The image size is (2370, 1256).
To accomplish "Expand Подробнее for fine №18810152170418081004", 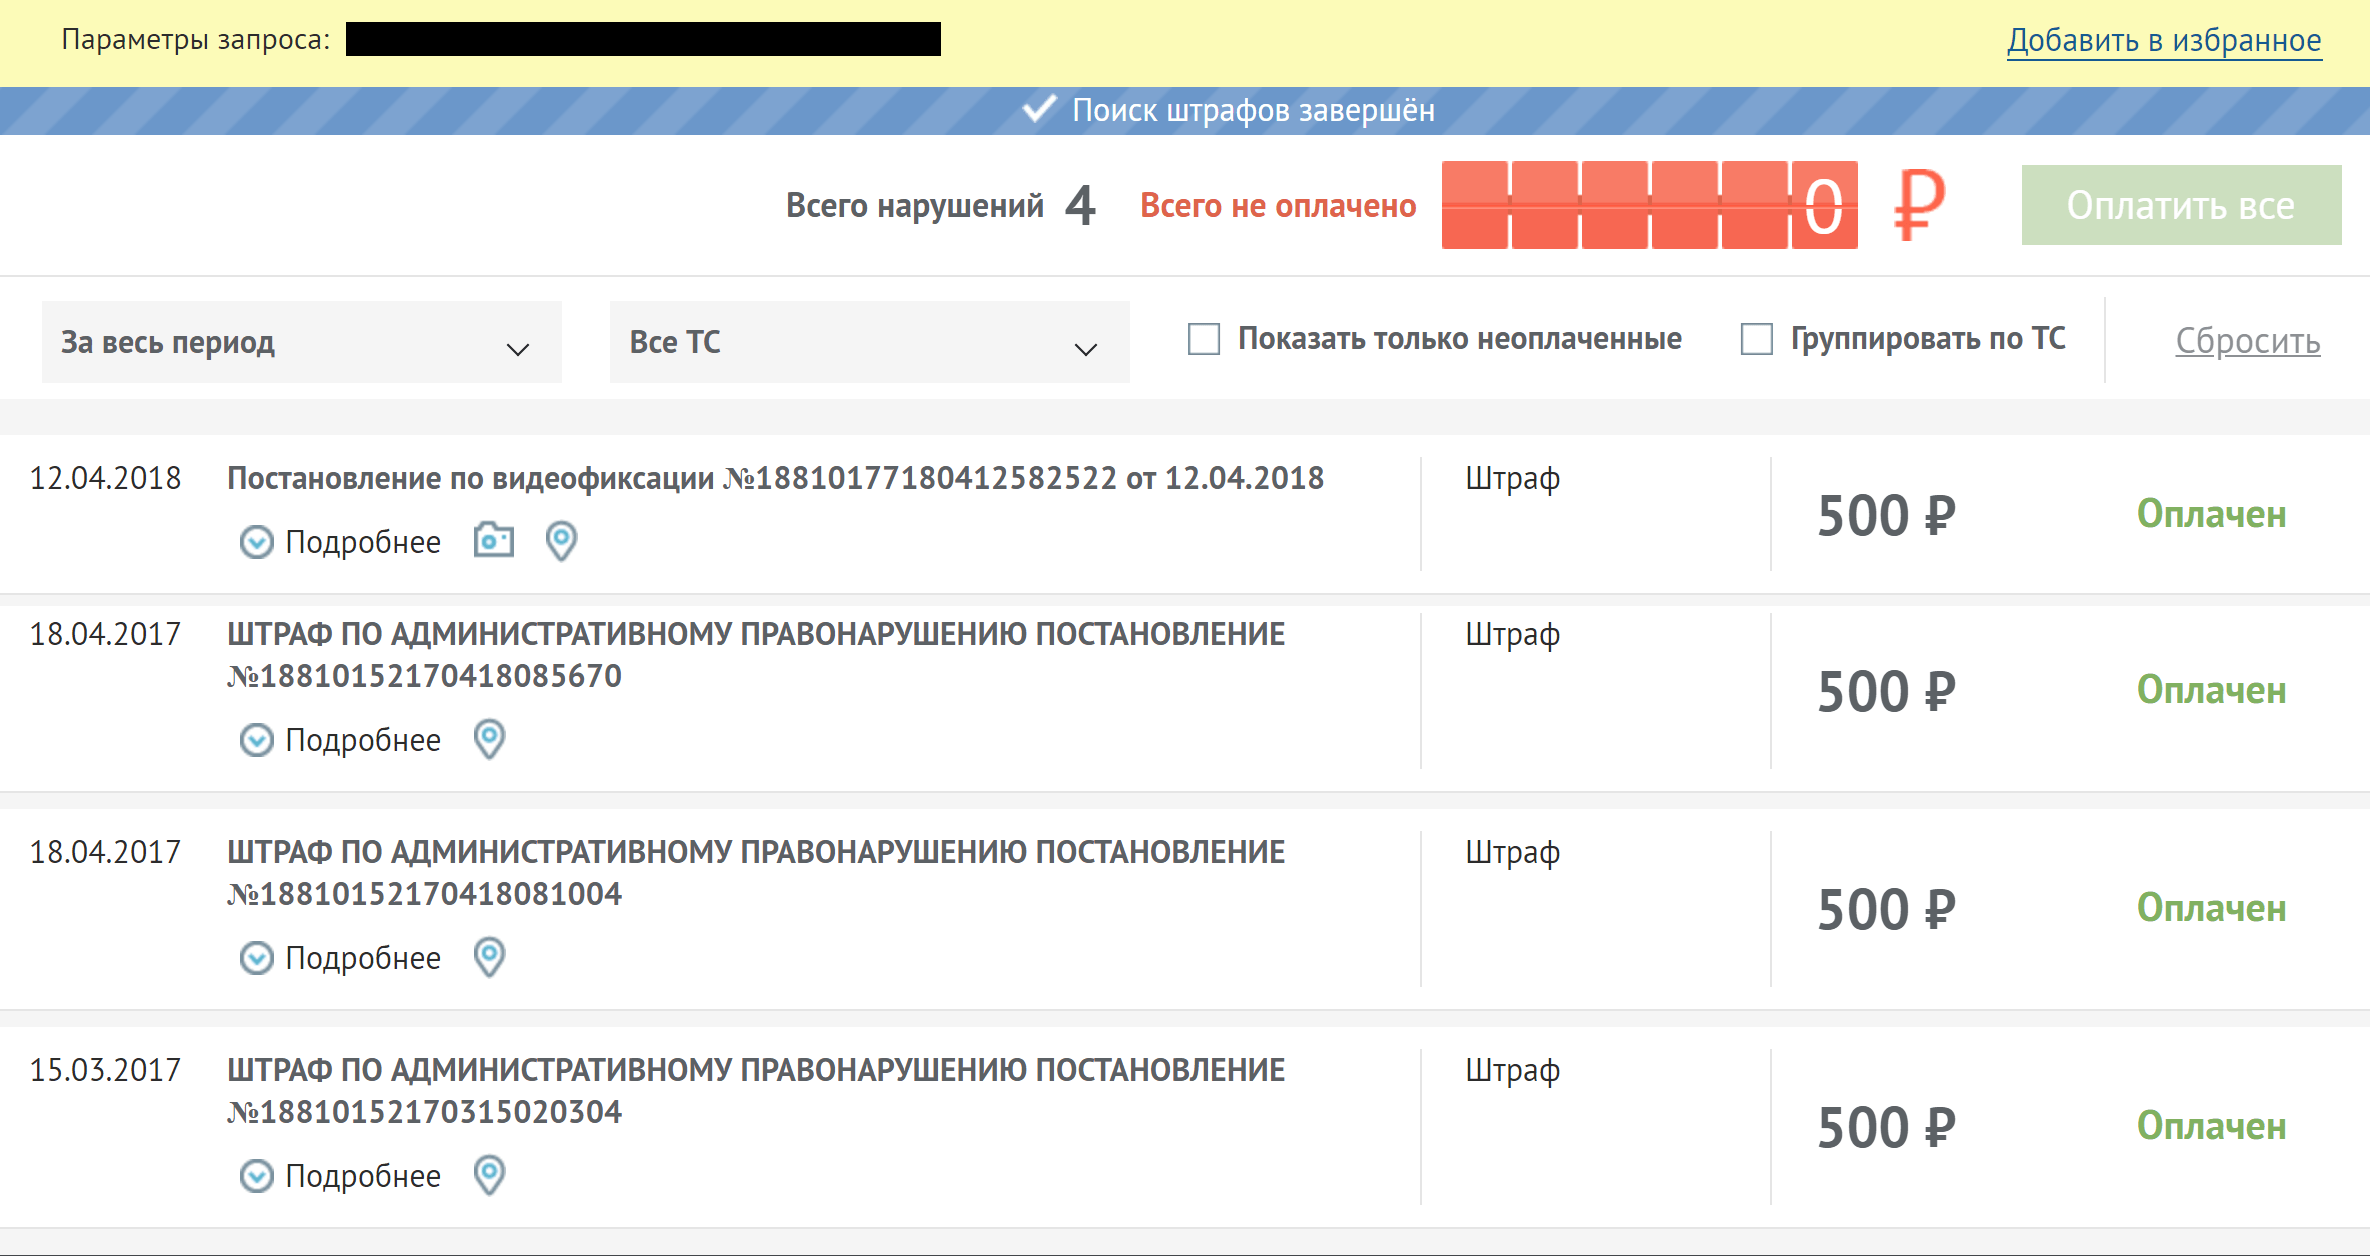I will pos(340,958).
